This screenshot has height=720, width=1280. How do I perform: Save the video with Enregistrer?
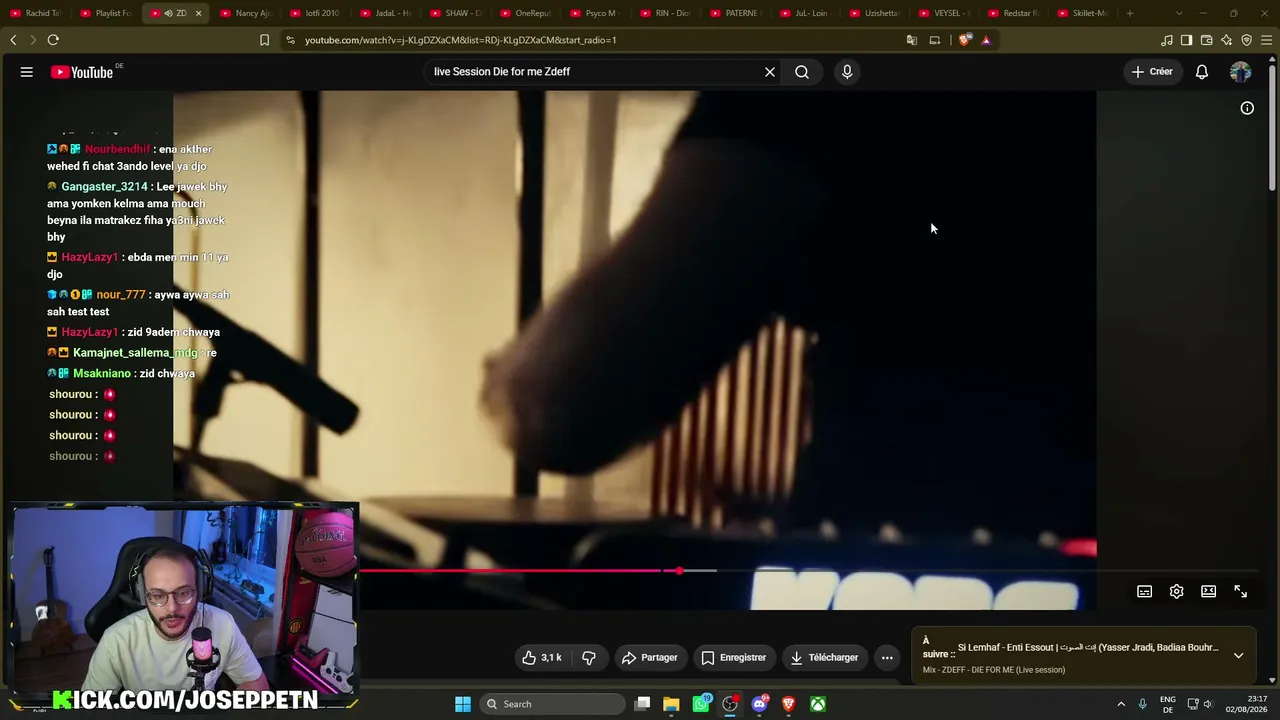[x=734, y=658]
